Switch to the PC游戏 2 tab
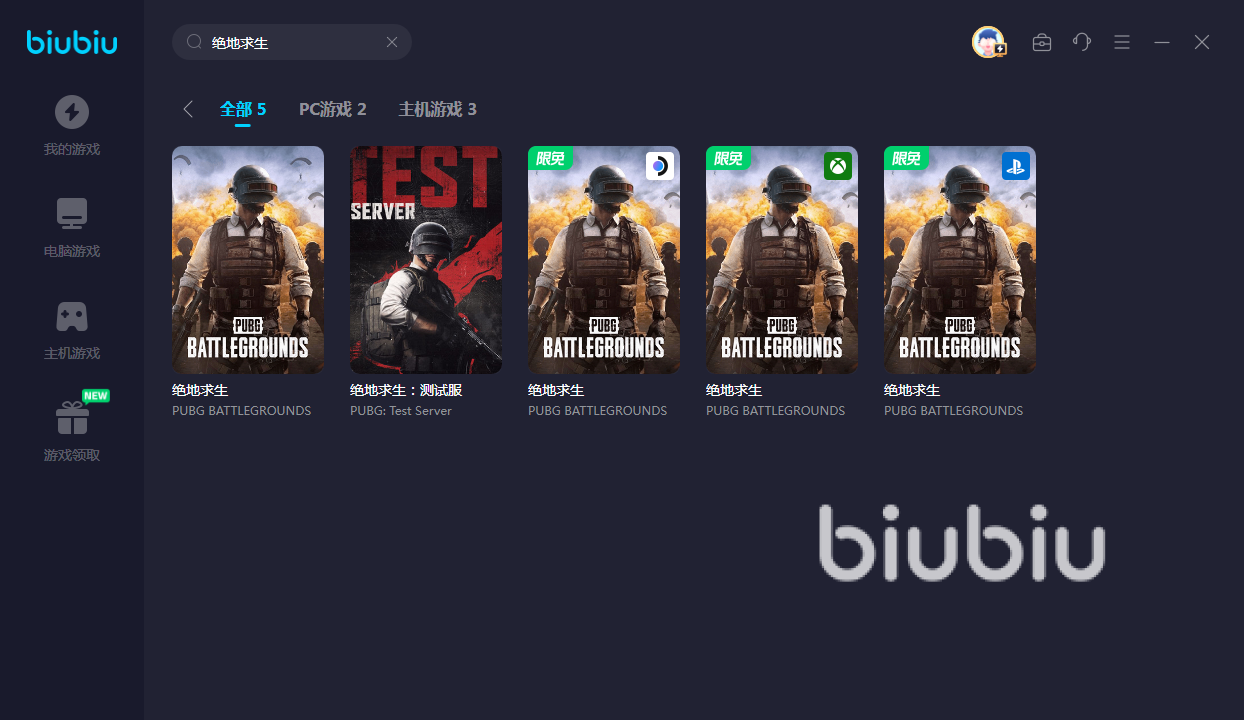The height and width of the screenshot is (720, 1244). coord(333,109)
